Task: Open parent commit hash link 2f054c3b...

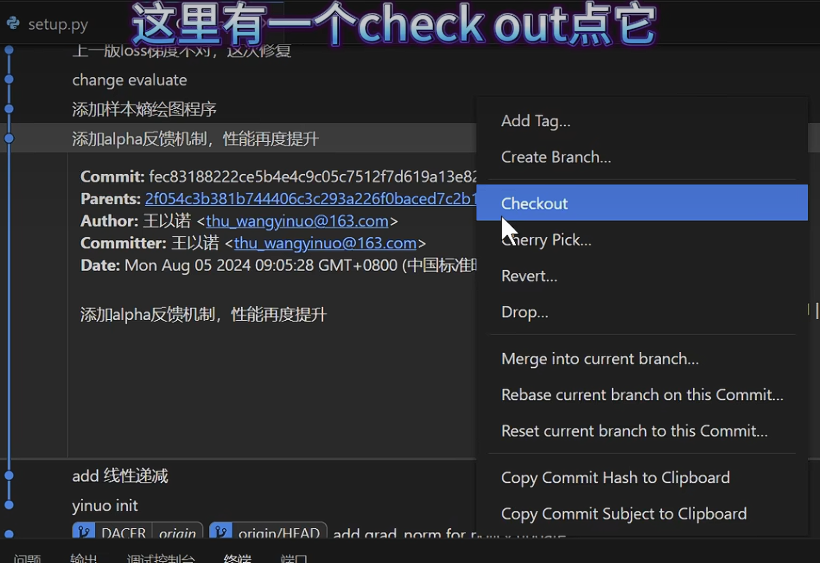Action: [311, 199]
